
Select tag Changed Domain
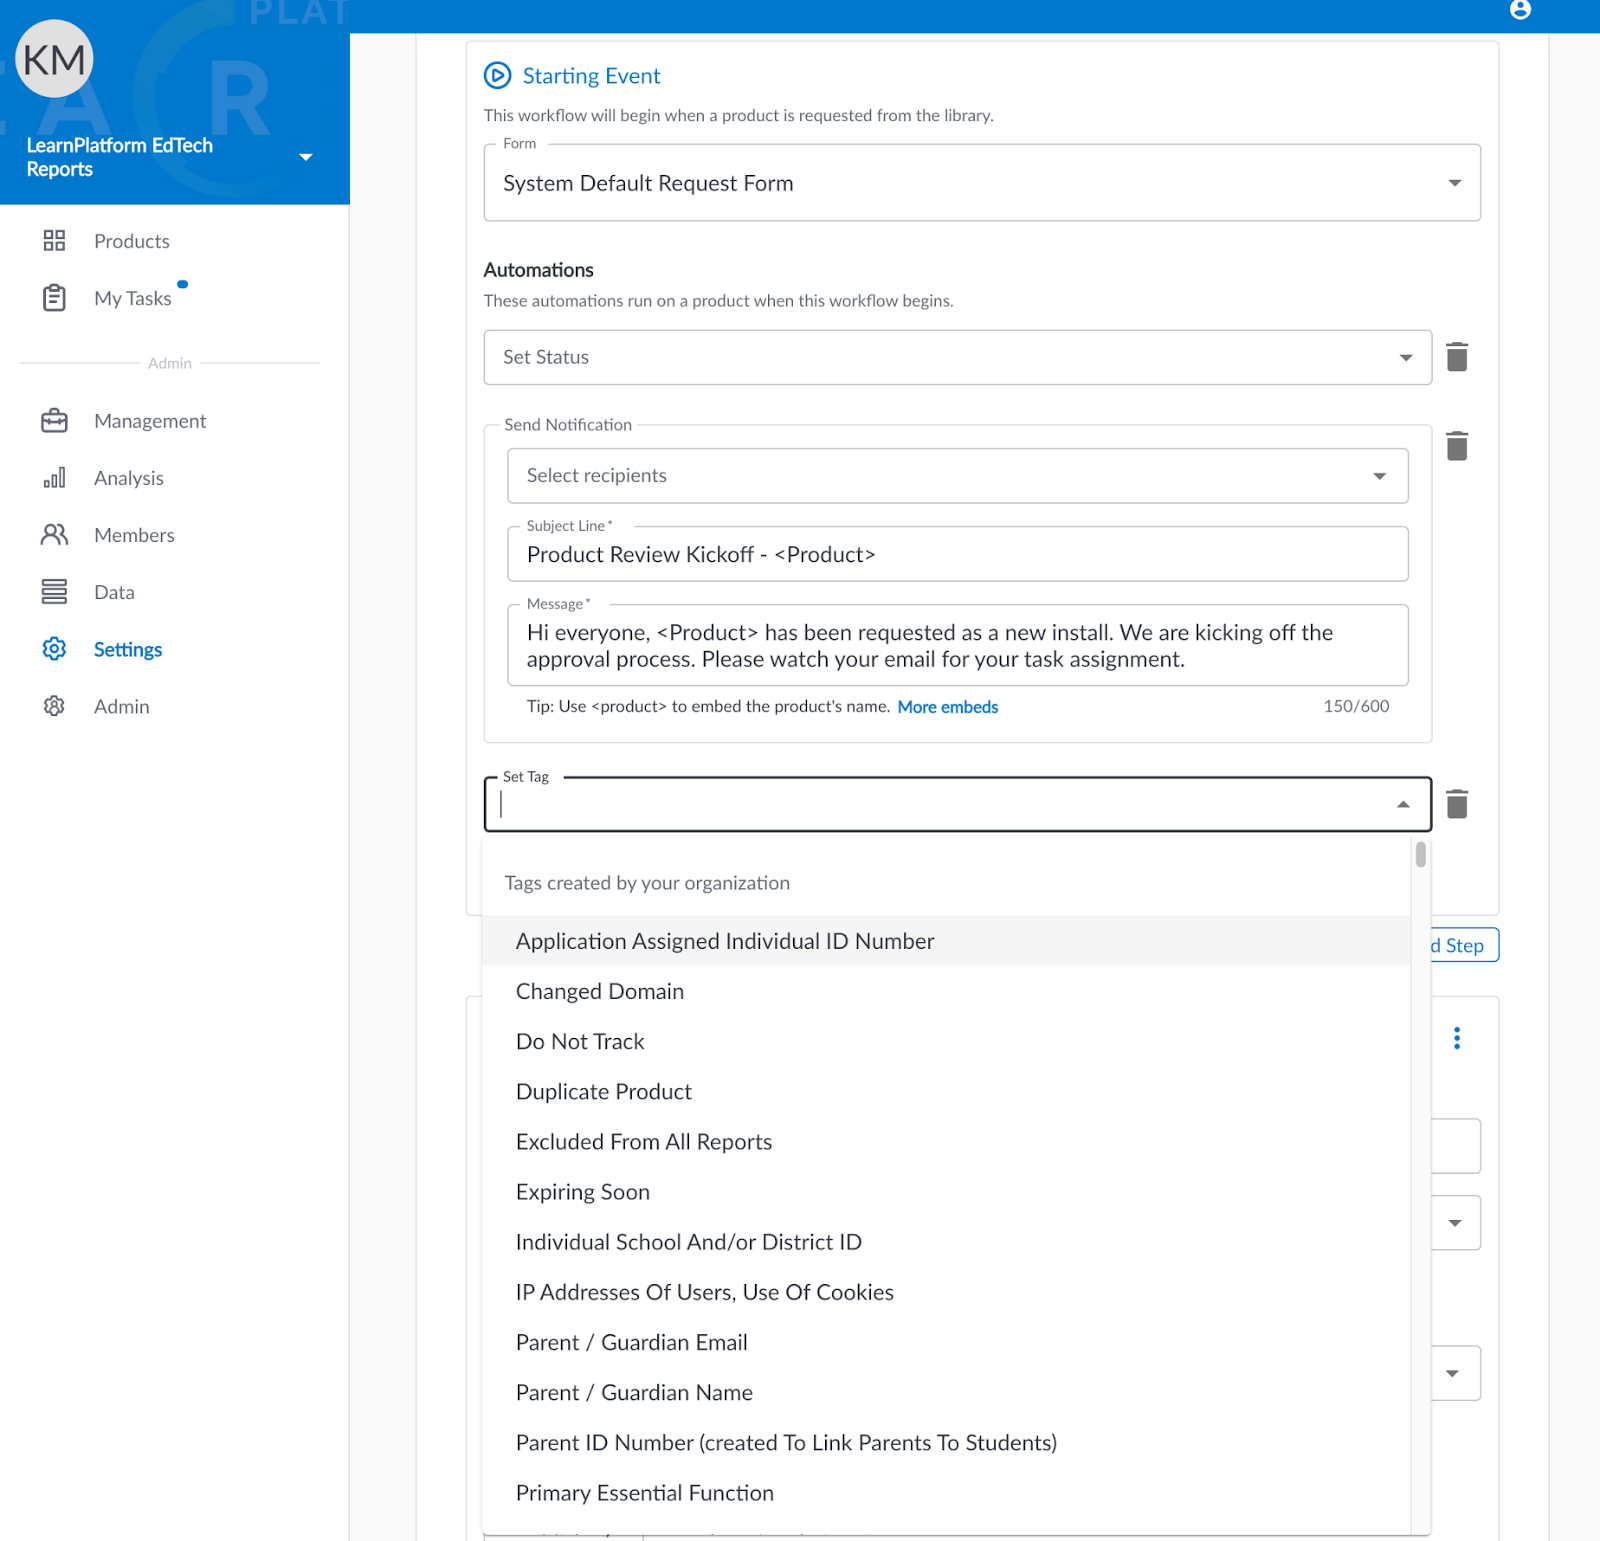click(x=946, y=991)
